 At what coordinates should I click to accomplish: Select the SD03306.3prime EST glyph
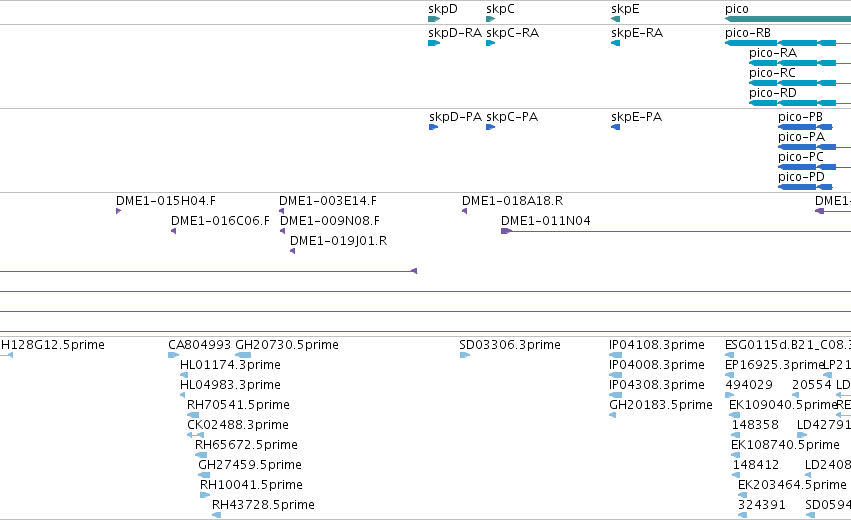point(465,355)
